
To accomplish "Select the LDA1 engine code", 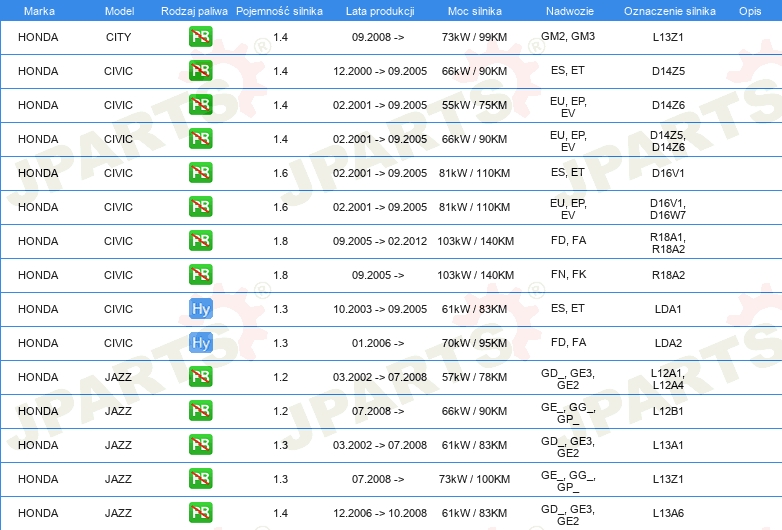I will [x=668, y=309].
